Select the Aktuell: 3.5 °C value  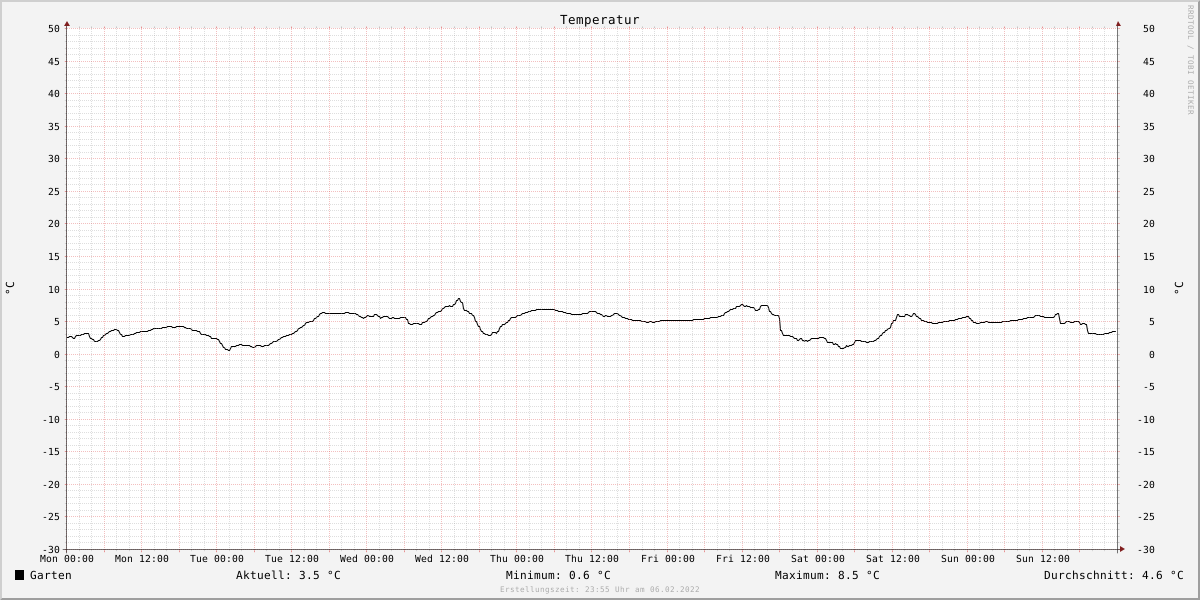[x=288, y=575]
